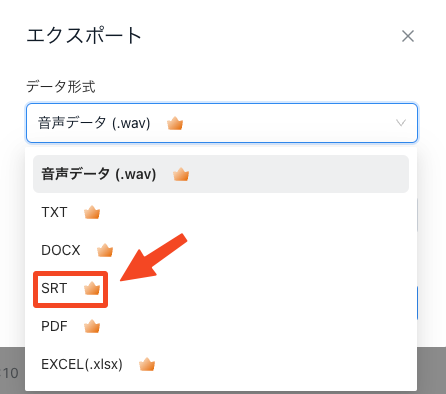Image resolution: width=446 pixels, height=394 pixels.
Task: Click the データ形式 field label
Action: [x=61, y=87]
